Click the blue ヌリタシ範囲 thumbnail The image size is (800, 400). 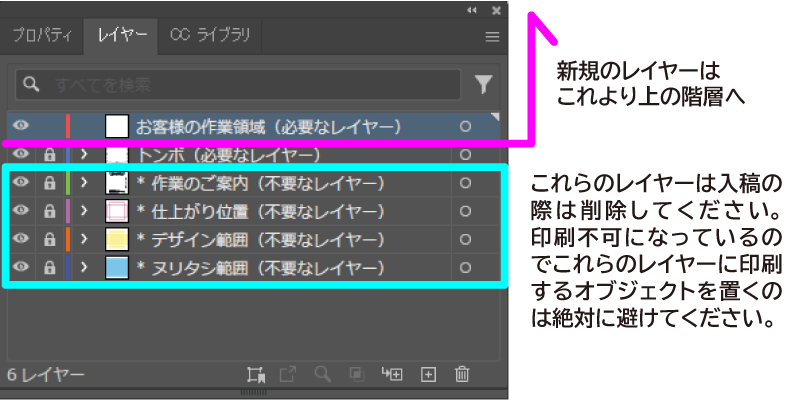coord(117,267)
